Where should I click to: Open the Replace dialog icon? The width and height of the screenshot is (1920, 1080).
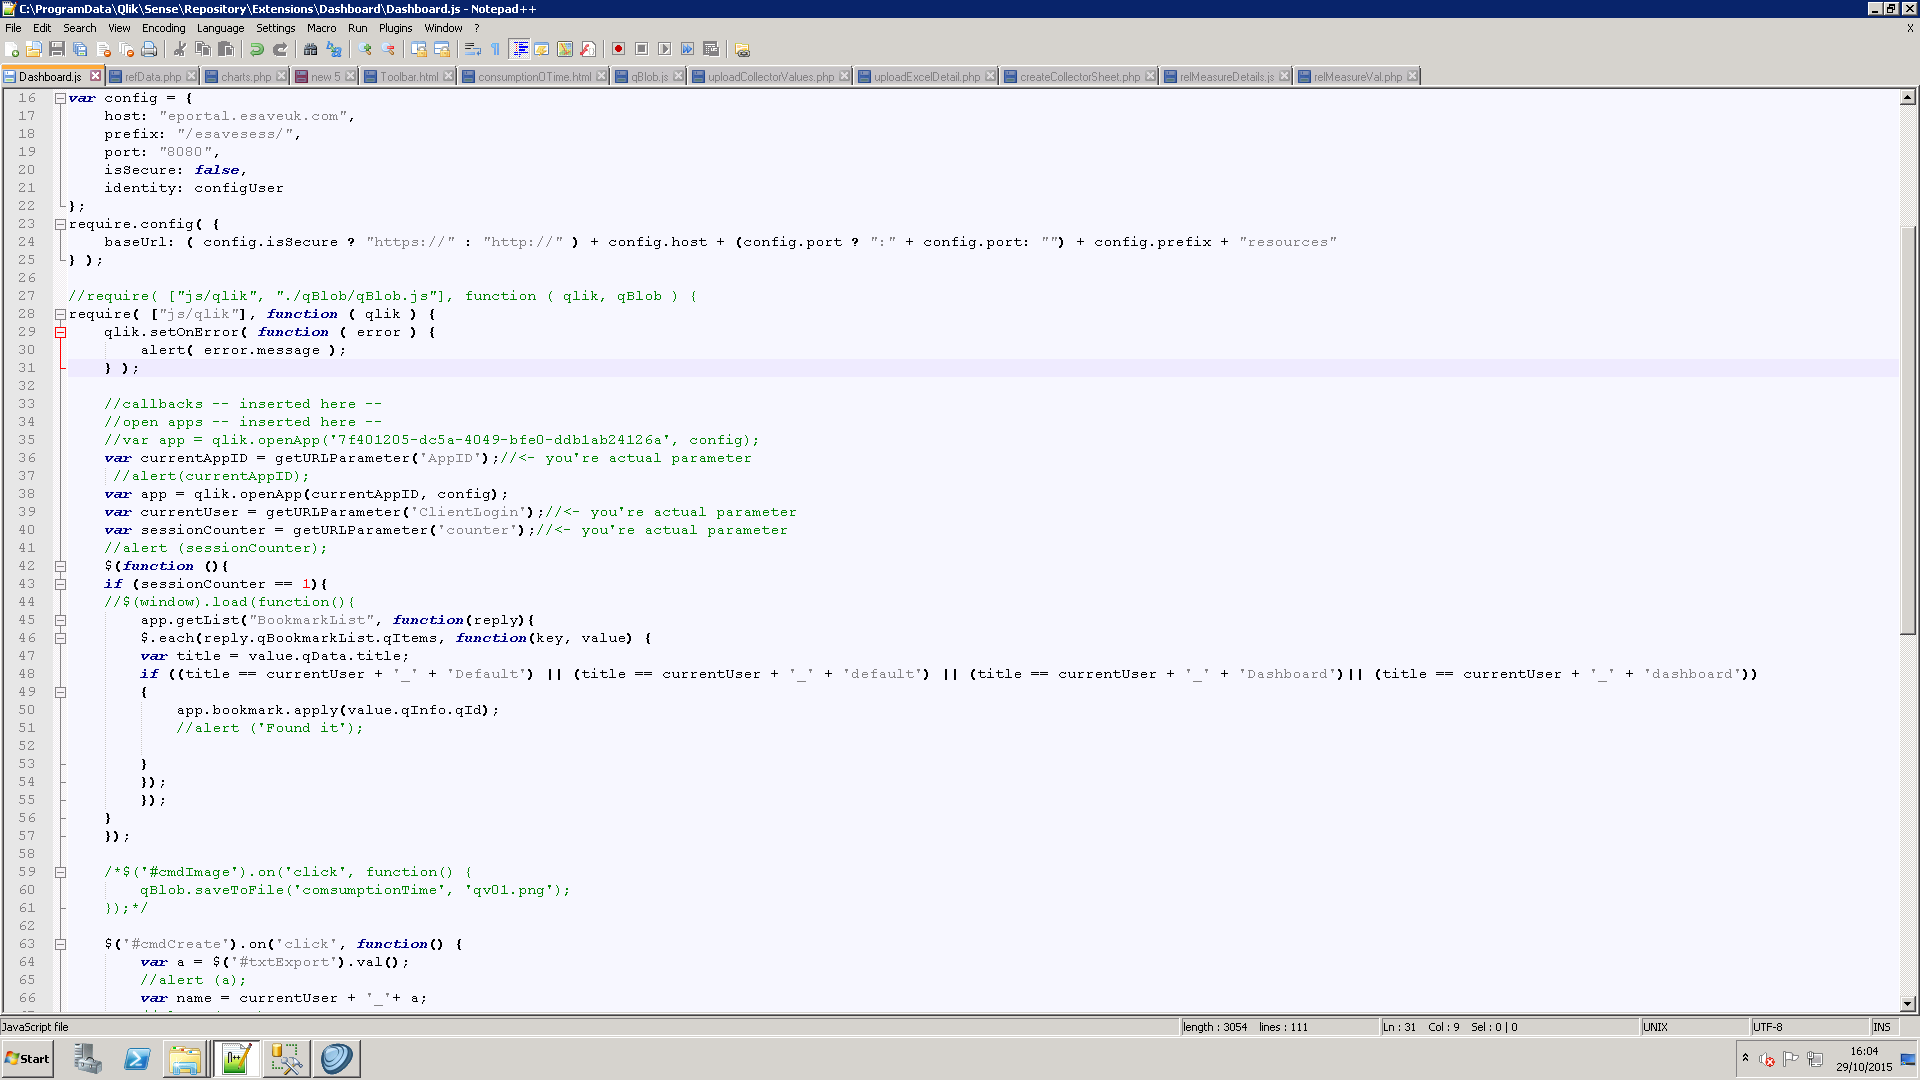(x=334, y=49)
